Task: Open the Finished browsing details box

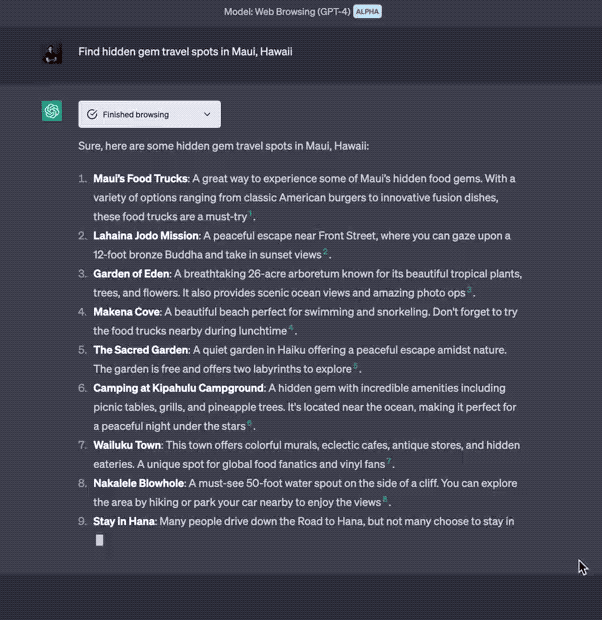Action: (149, 115)
